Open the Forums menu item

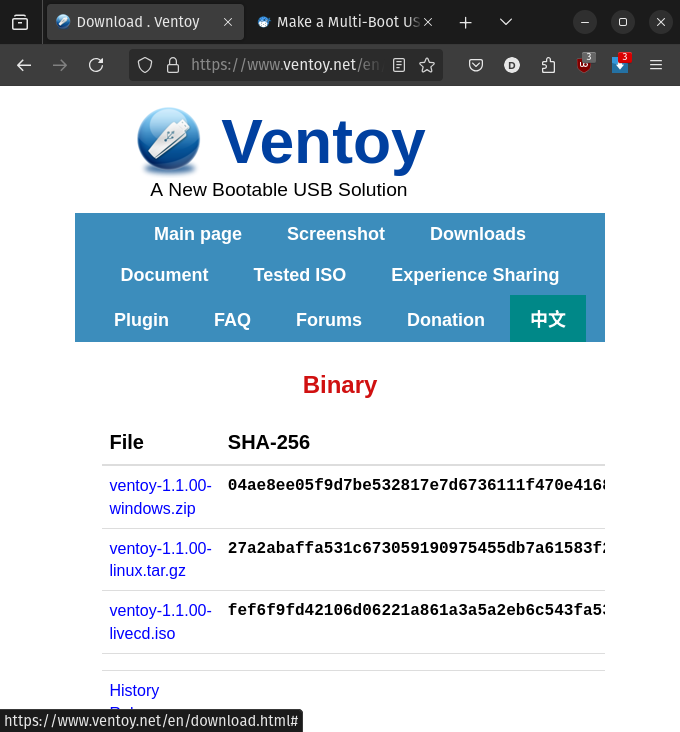coord(329,320)
